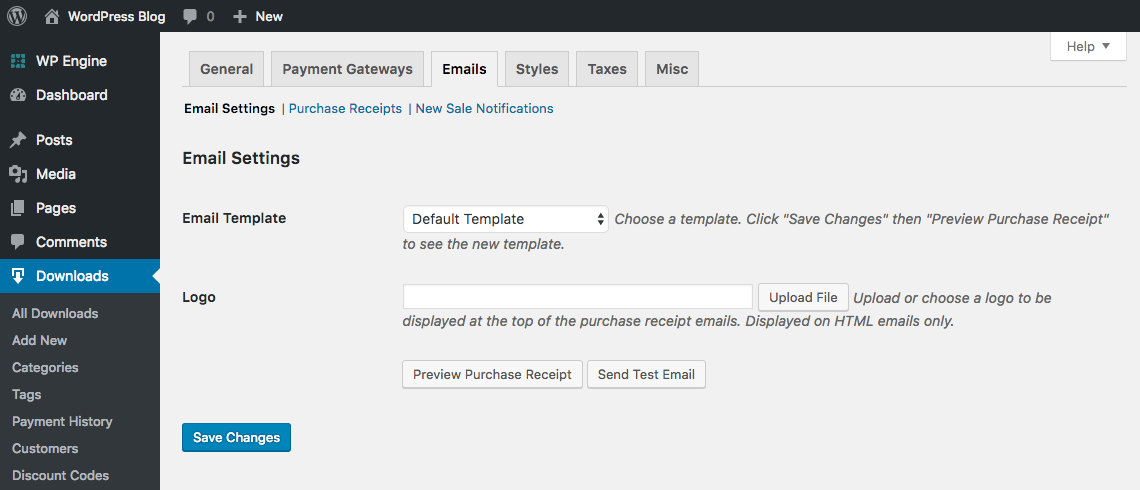Go to the Misc tab
1140x490 pixels.
click(672, 69)
